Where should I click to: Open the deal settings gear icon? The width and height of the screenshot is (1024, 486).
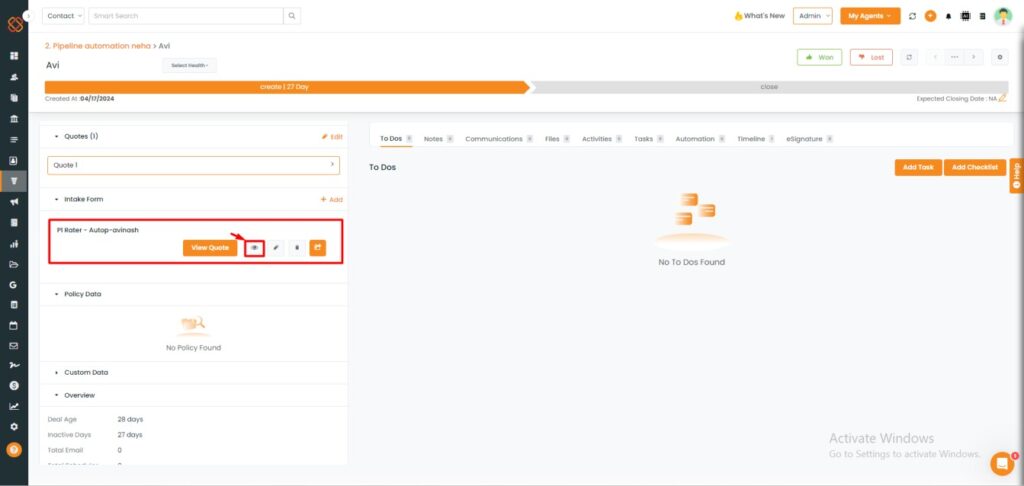pyautogui.click(x=1000, y=57)
